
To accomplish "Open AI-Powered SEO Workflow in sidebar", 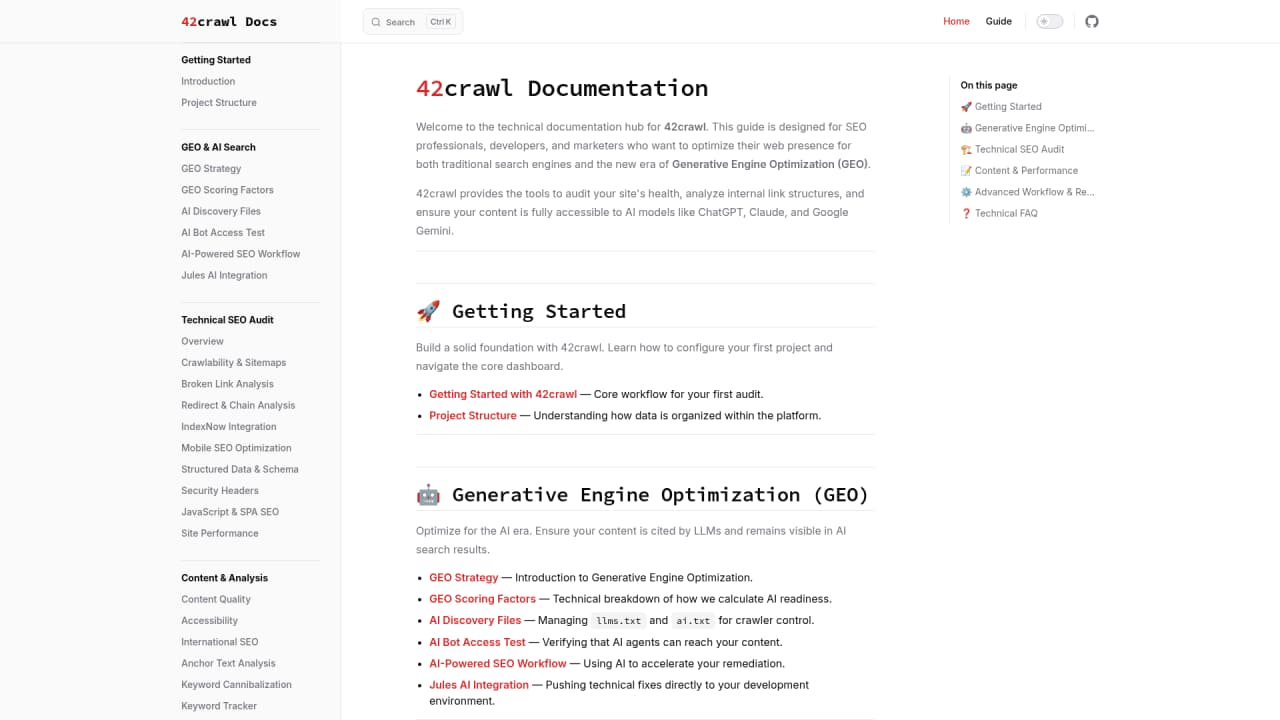I will [241, 254].
